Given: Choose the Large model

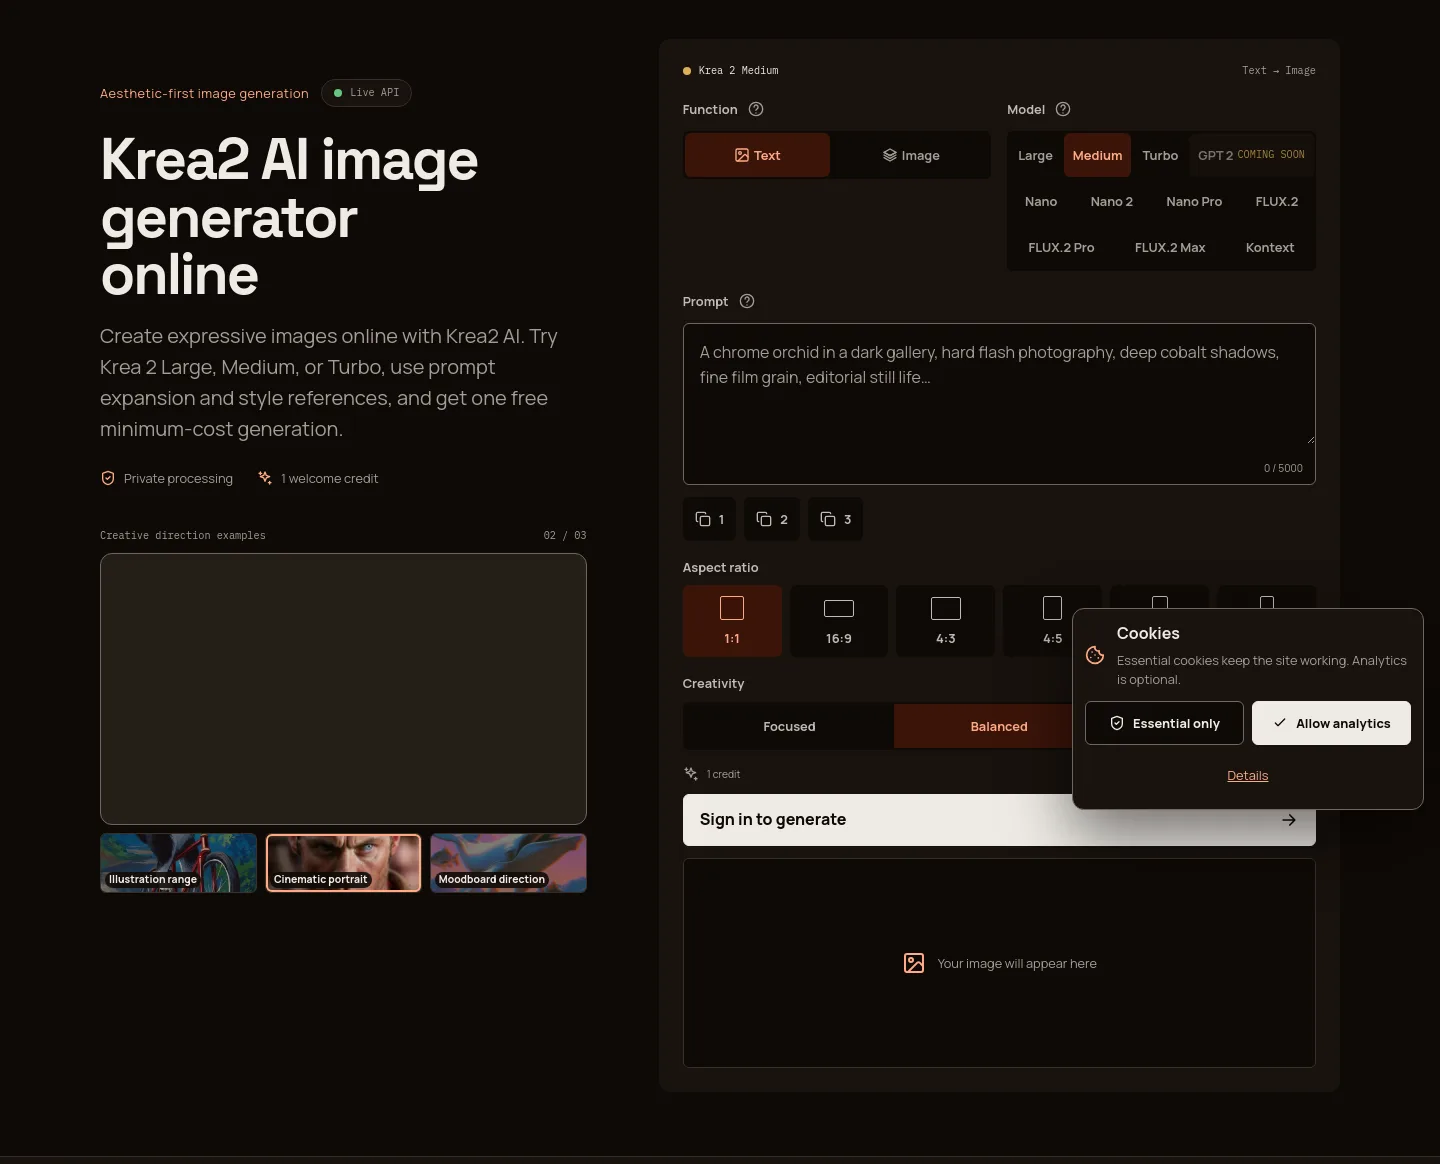Looking at the screenshot, I should coord(1035,155).
